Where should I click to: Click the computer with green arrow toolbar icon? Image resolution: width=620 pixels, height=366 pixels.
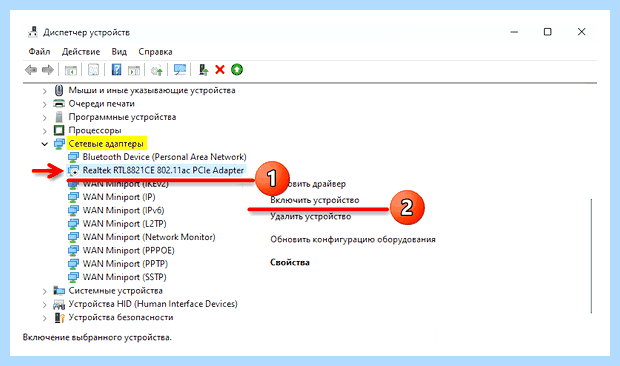click(x=203, y=70)
